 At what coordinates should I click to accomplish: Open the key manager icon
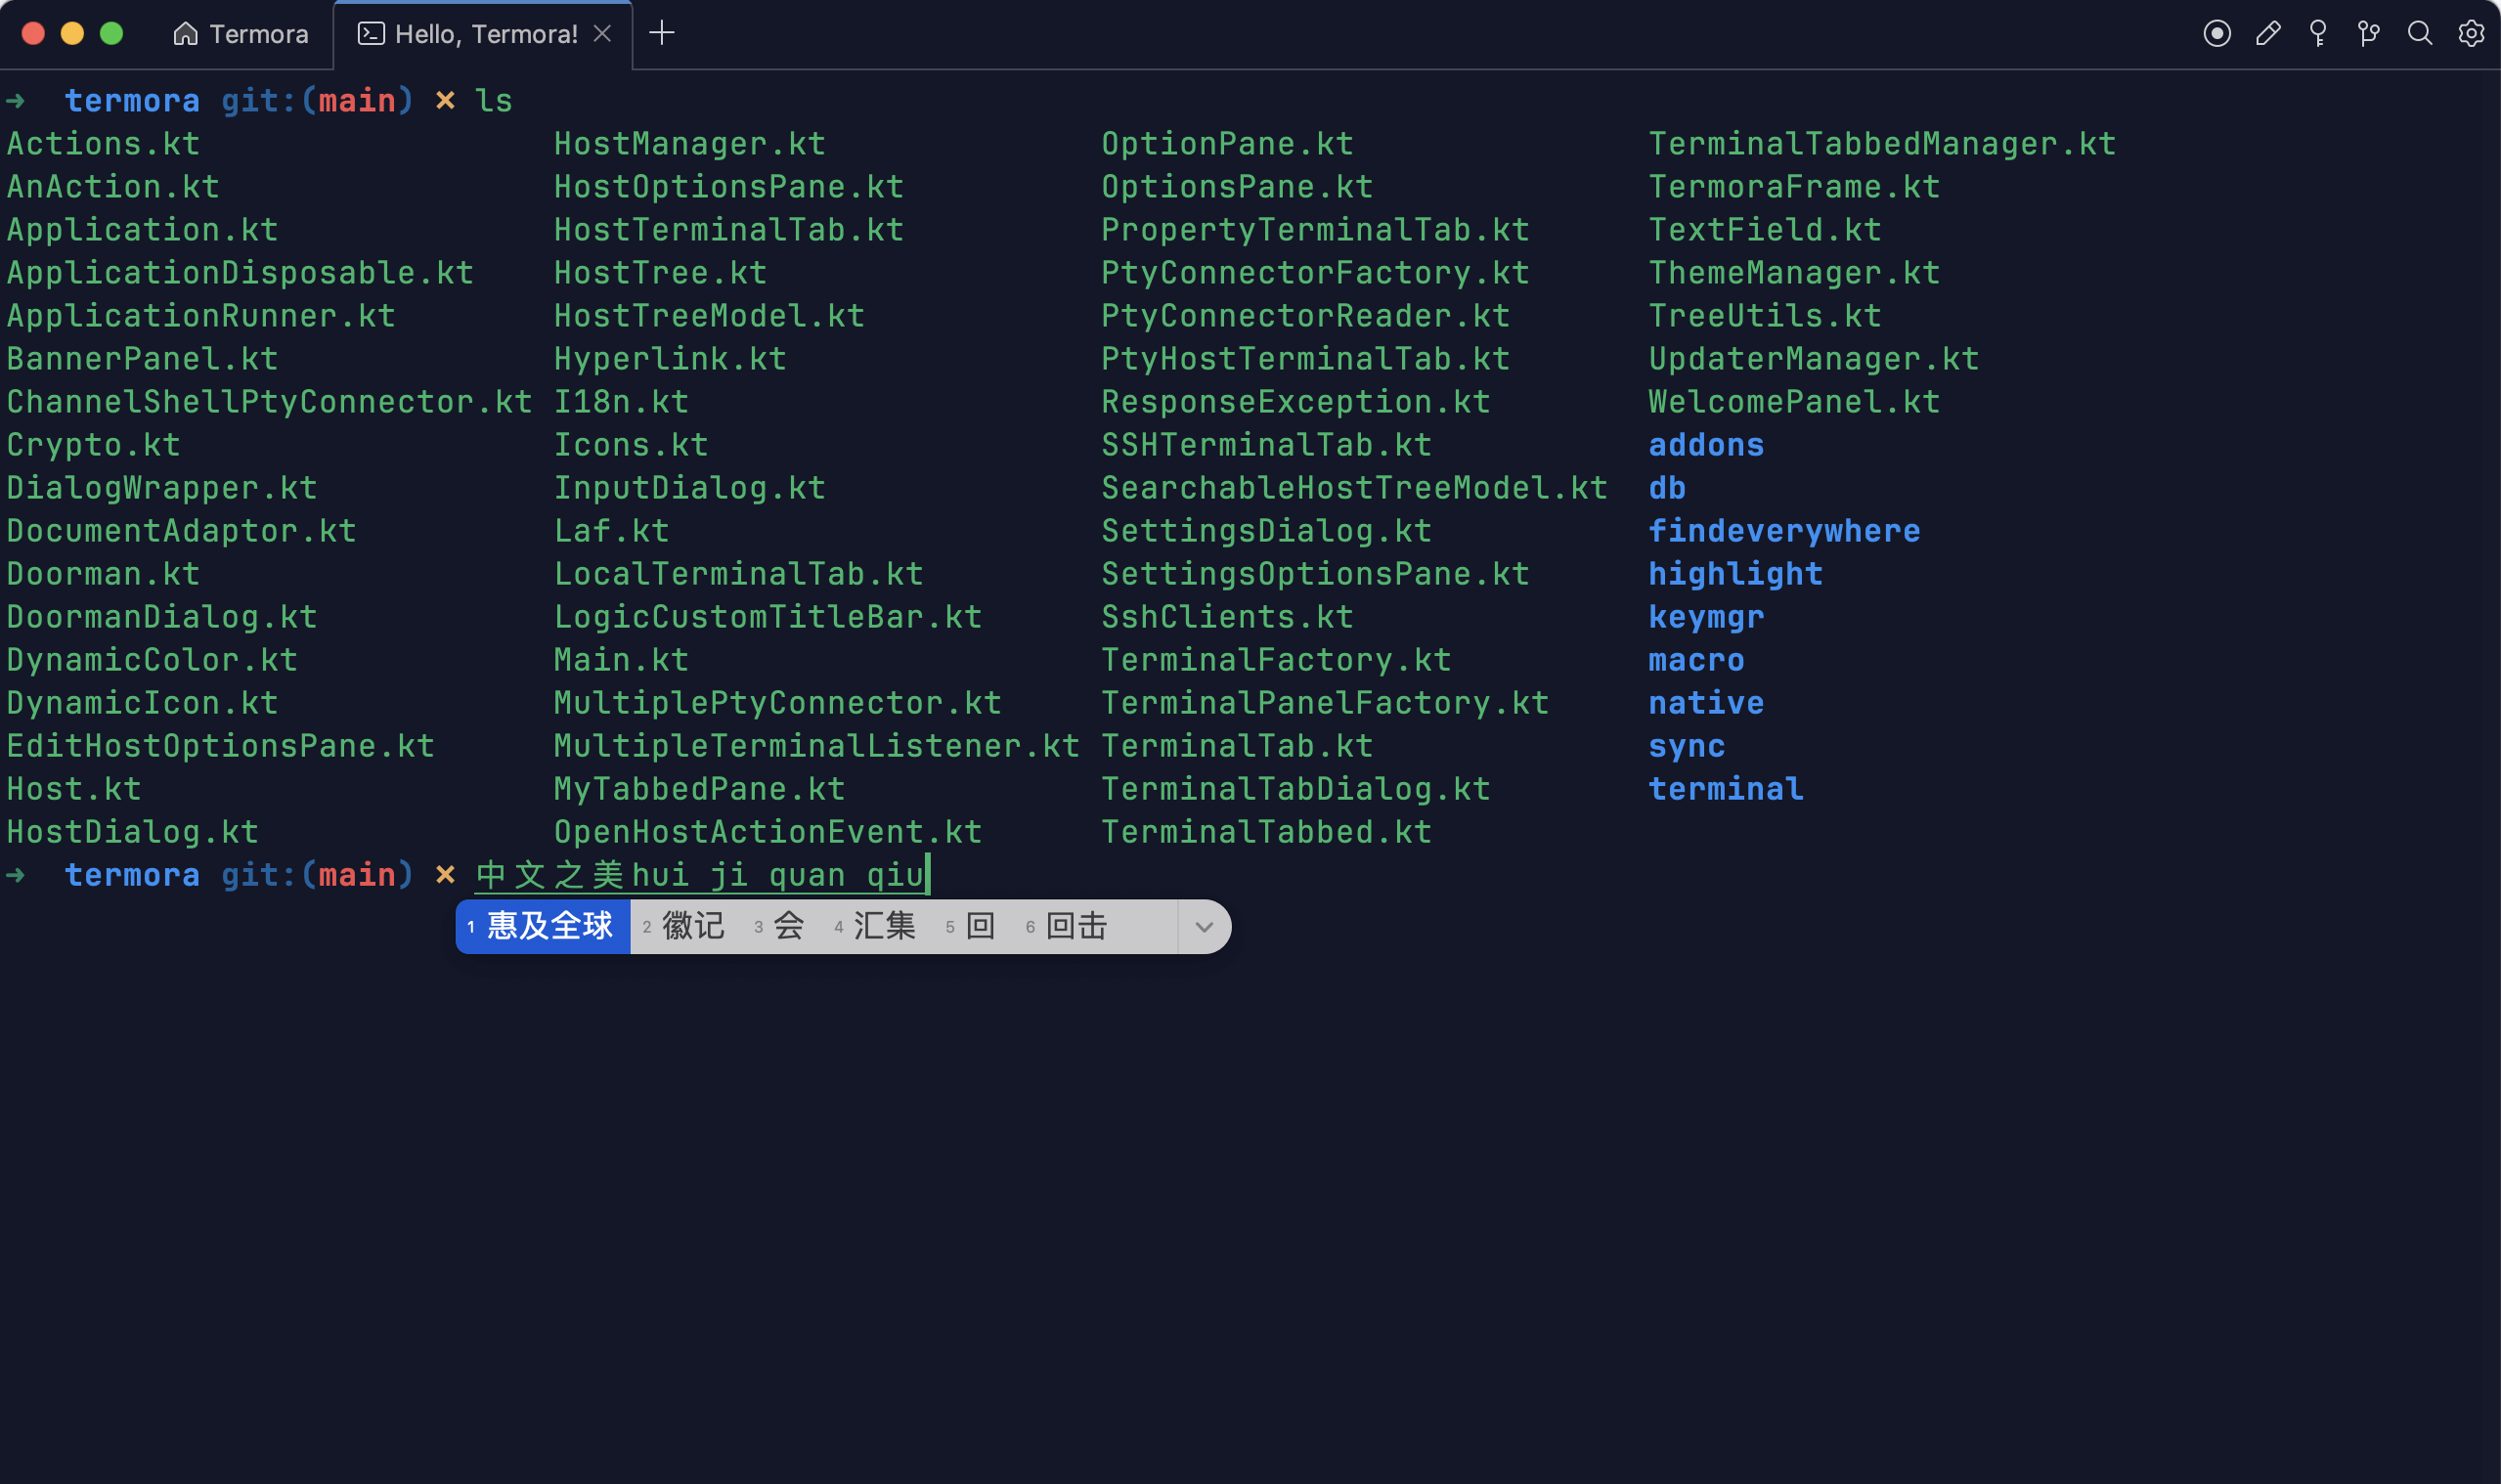coord(2318,34)
